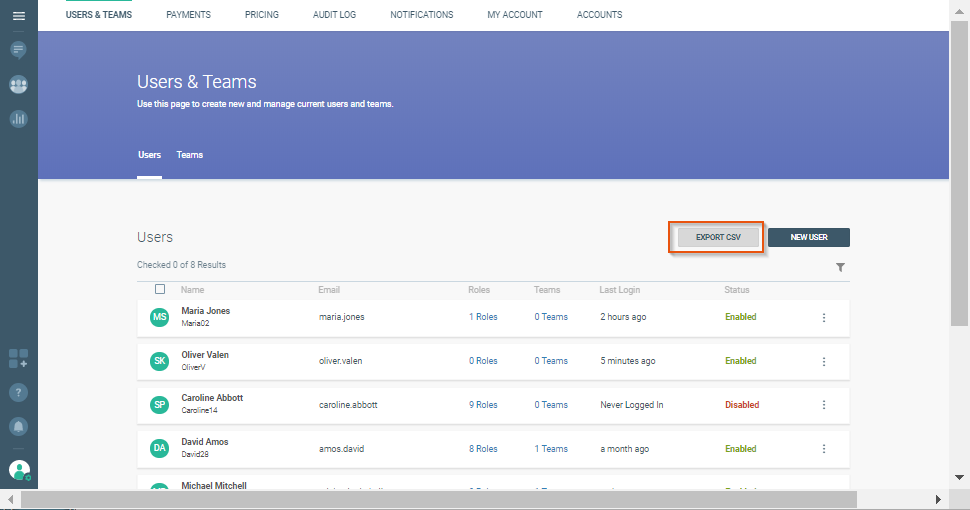Open the filter funnel above users table
The width and height of the screenshot is (970, 510).
pyautogui.click(x=840, y=267)
